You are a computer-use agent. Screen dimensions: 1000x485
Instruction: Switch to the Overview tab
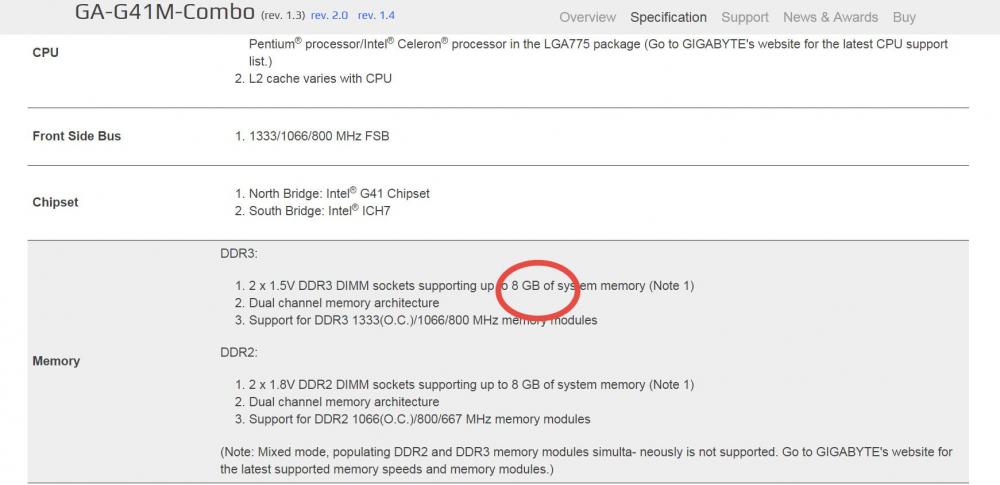click(x=587, y=17)
